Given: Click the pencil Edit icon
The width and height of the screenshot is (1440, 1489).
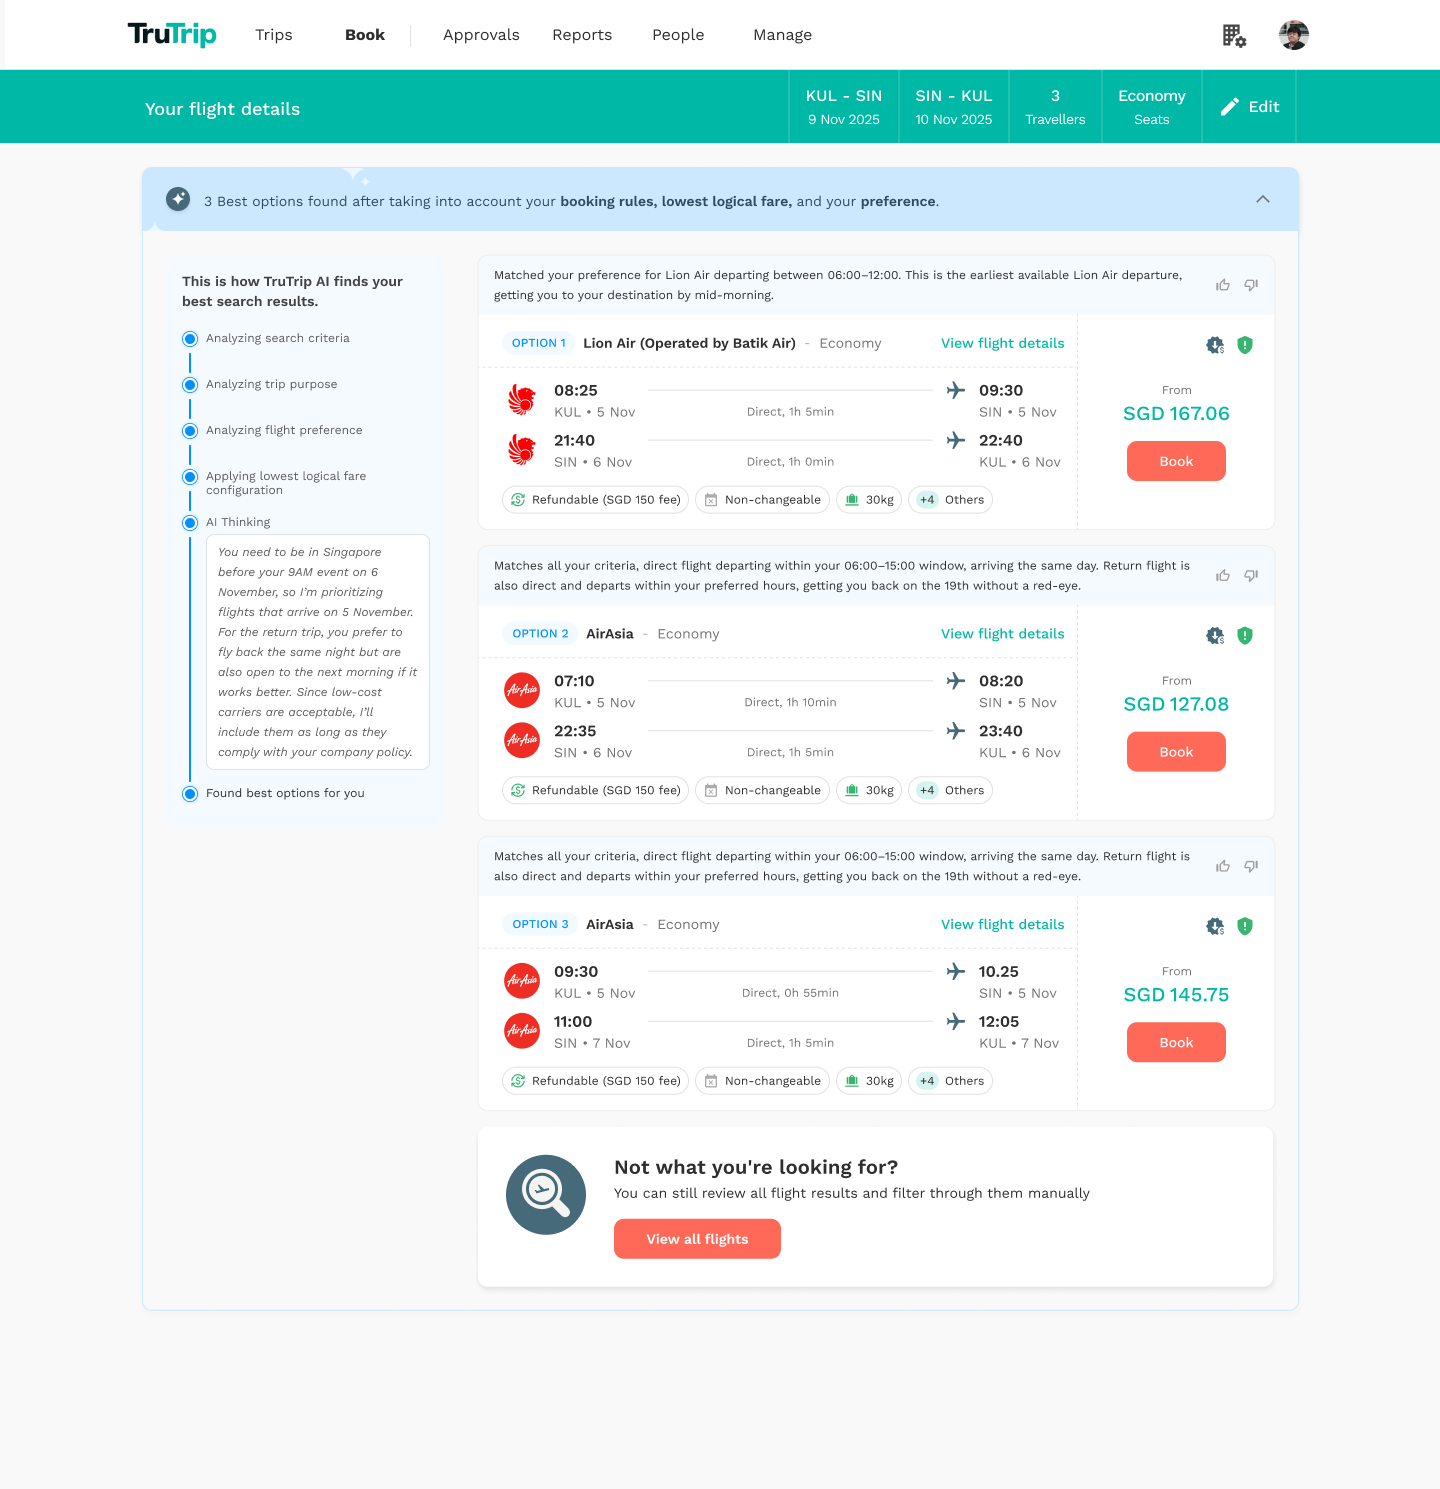Looking at the screenshot, I should coord(1230,107).
